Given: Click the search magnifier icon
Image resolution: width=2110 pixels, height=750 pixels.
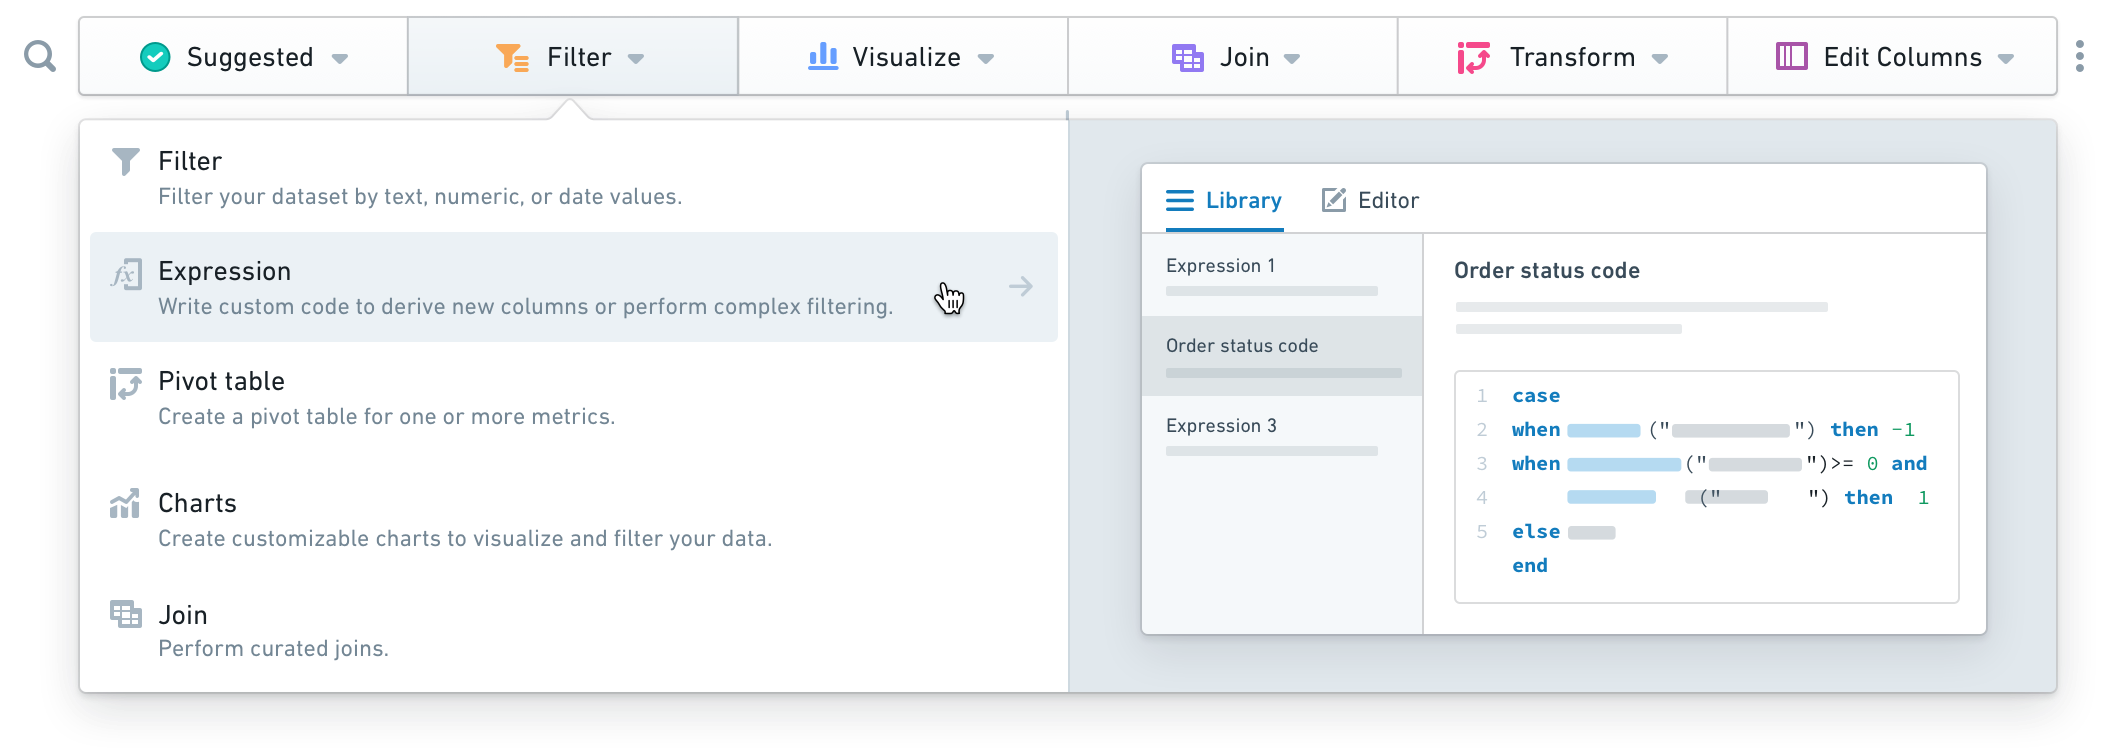Looking at the screenshot, I should (40, 56).
